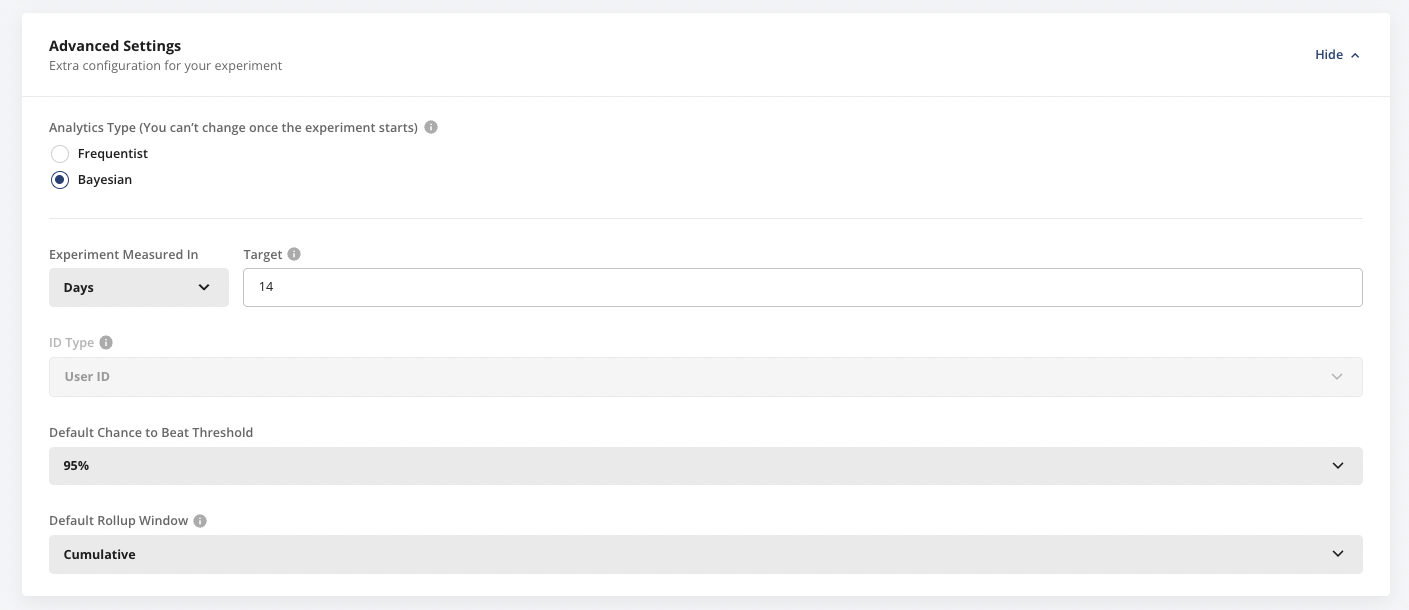
Task: Click the ID Type info icon
Action: [106, 342]
